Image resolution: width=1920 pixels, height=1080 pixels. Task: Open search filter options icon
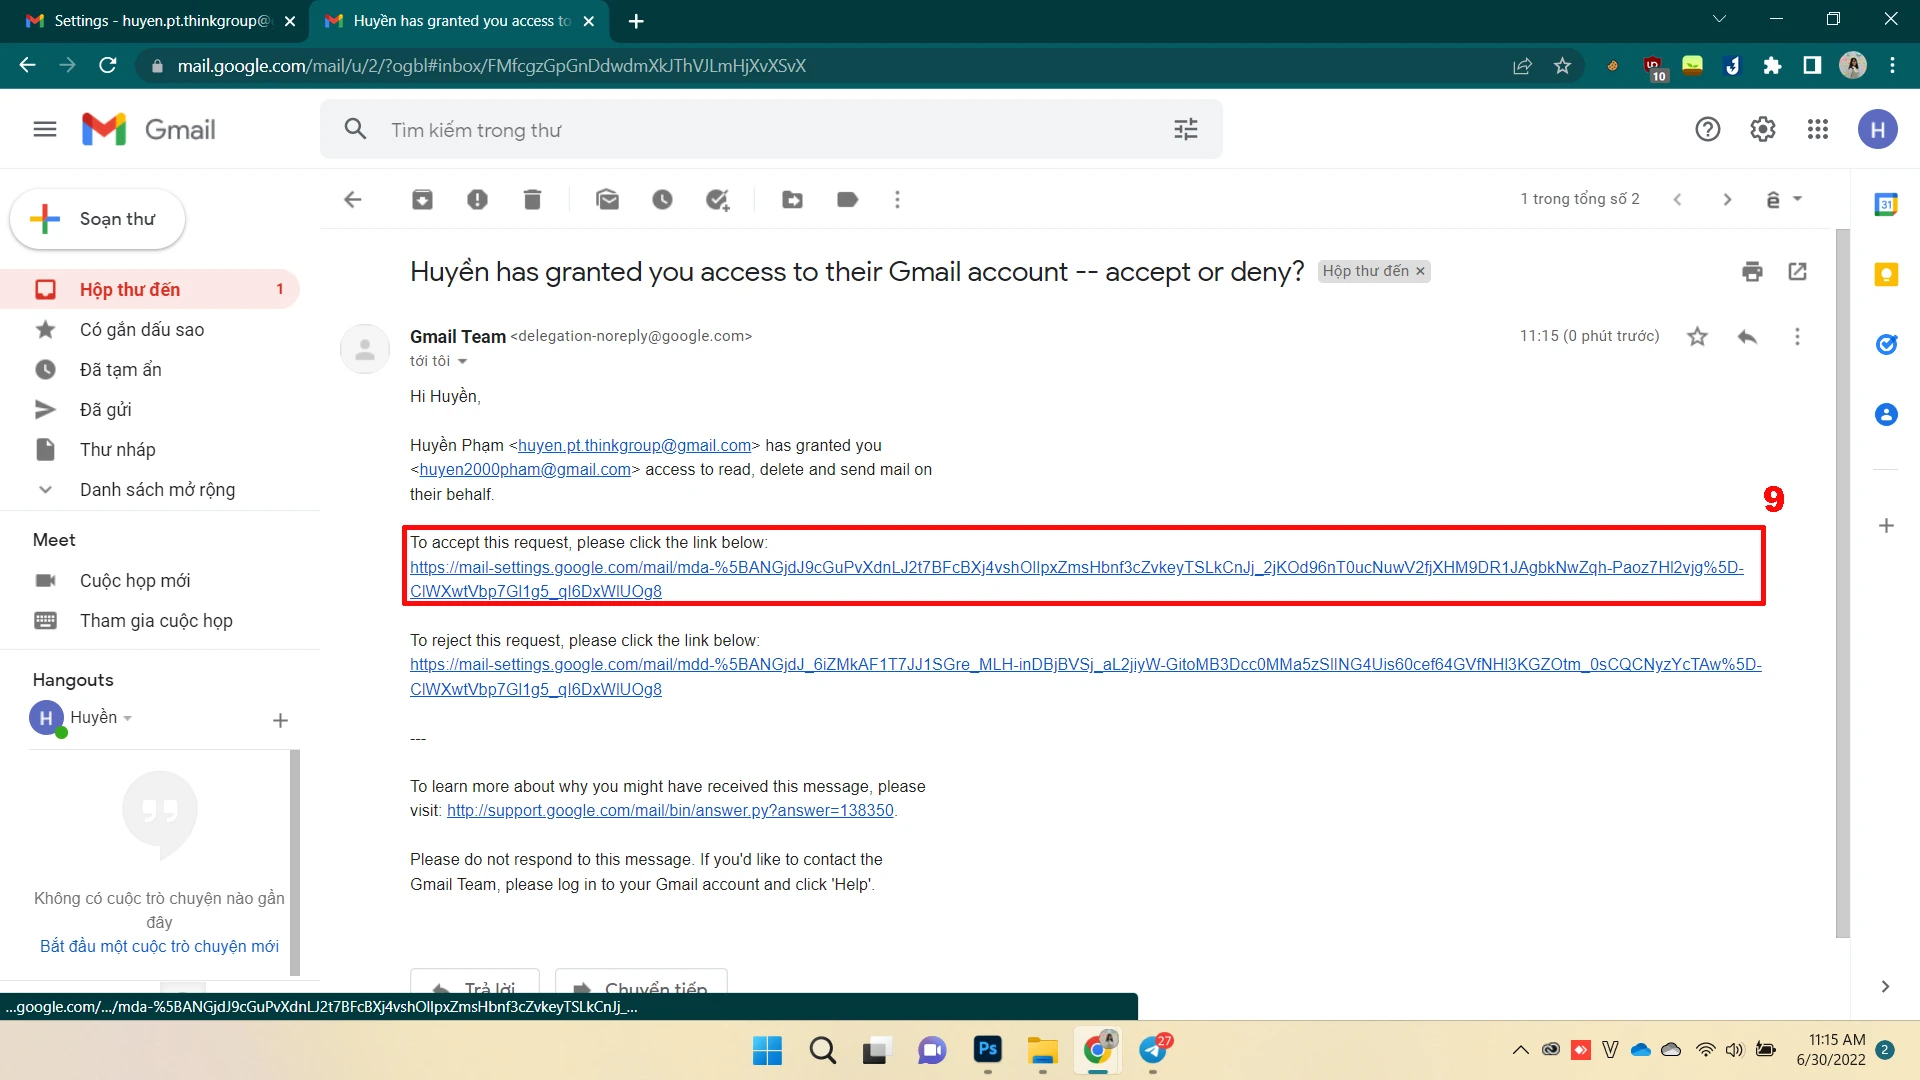(x=1185, y=129)
